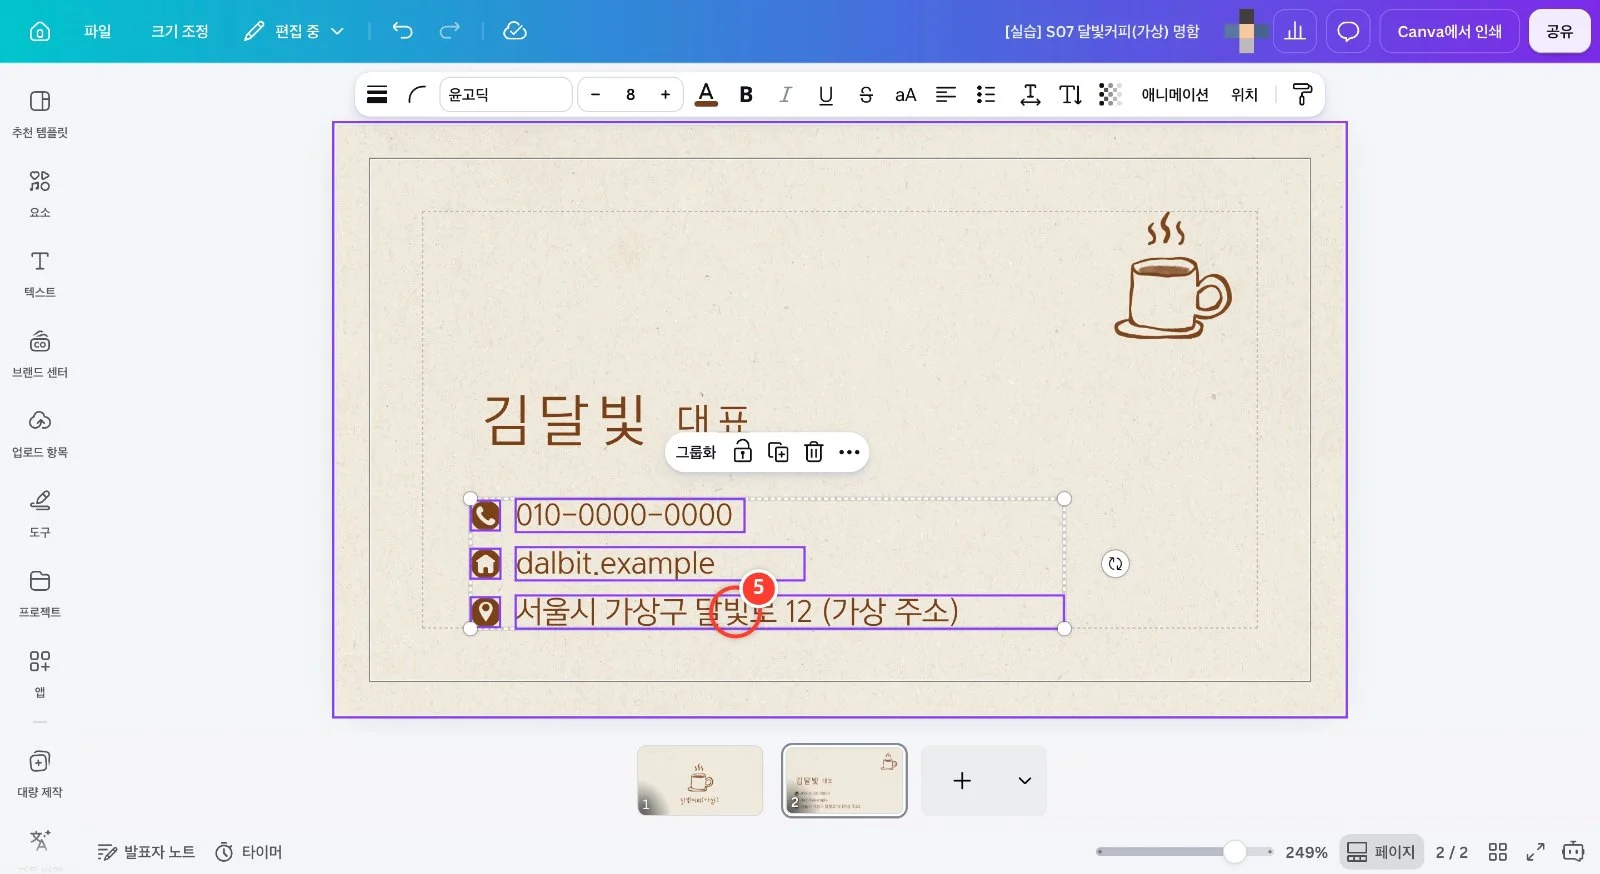Click Canva에서 인쇄 button
Image resolution: width=1600 pixels, height=874 pixels.
click(1449, 31)
